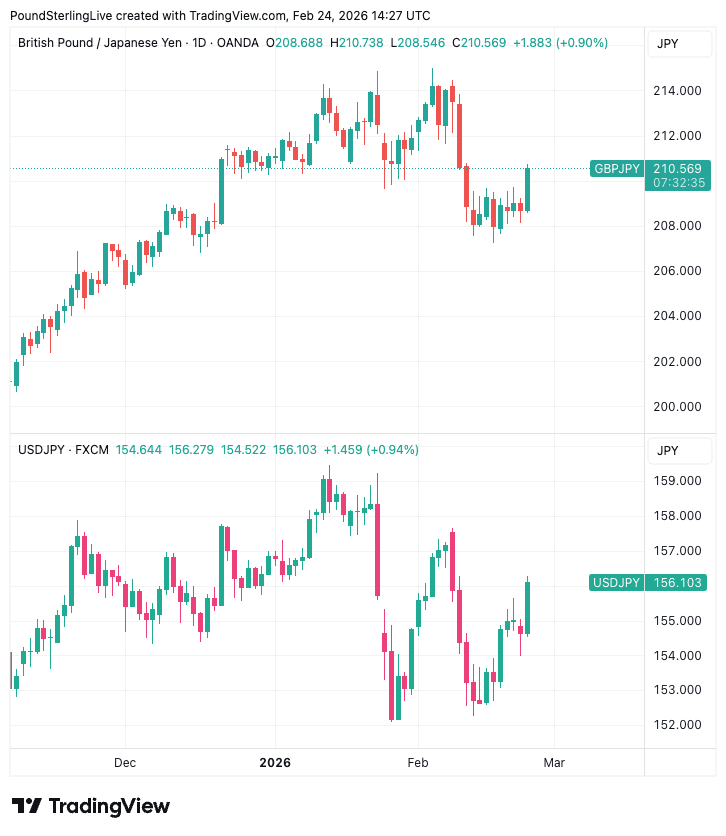This screenshot has width=726, height=836.
Task: Click the Feb label on time axis
Action: [417, 762]
